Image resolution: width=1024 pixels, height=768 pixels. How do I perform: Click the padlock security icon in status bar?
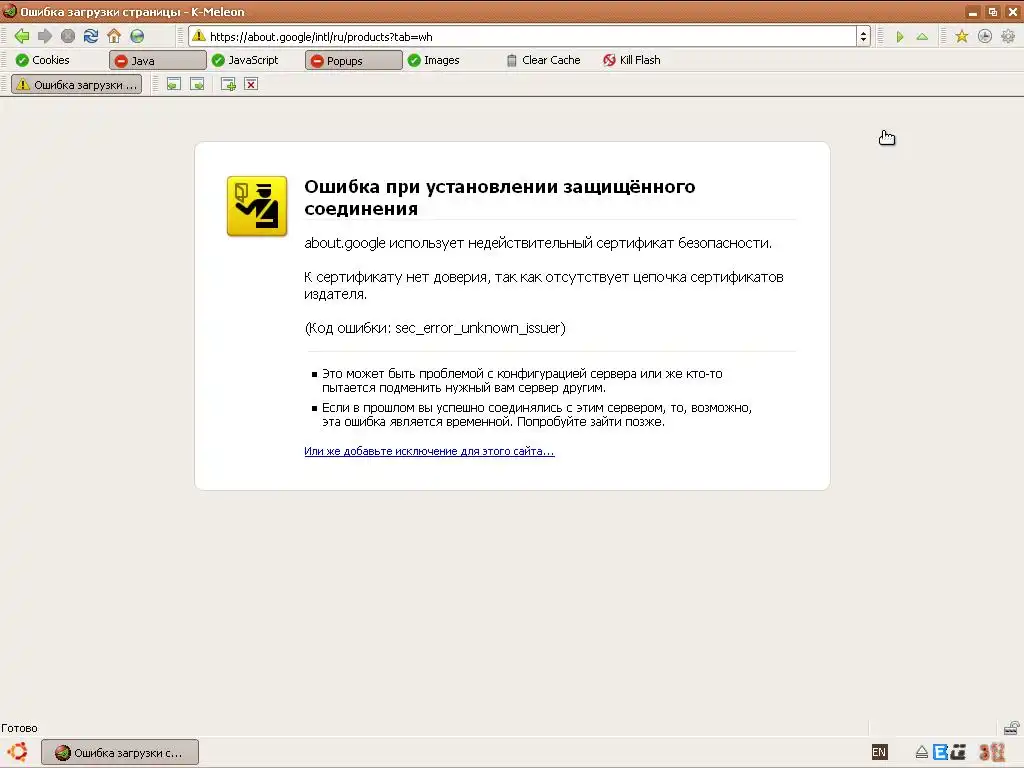coord(1012,728)
